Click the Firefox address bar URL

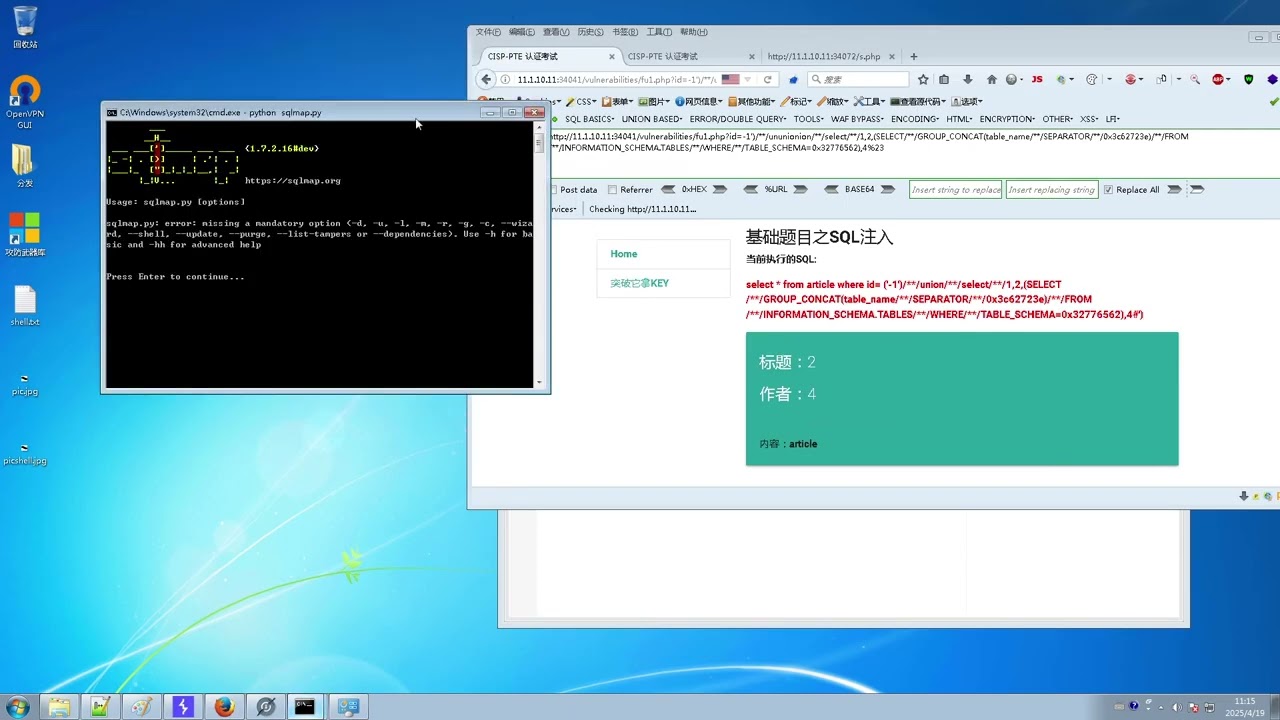coord(615,79)
